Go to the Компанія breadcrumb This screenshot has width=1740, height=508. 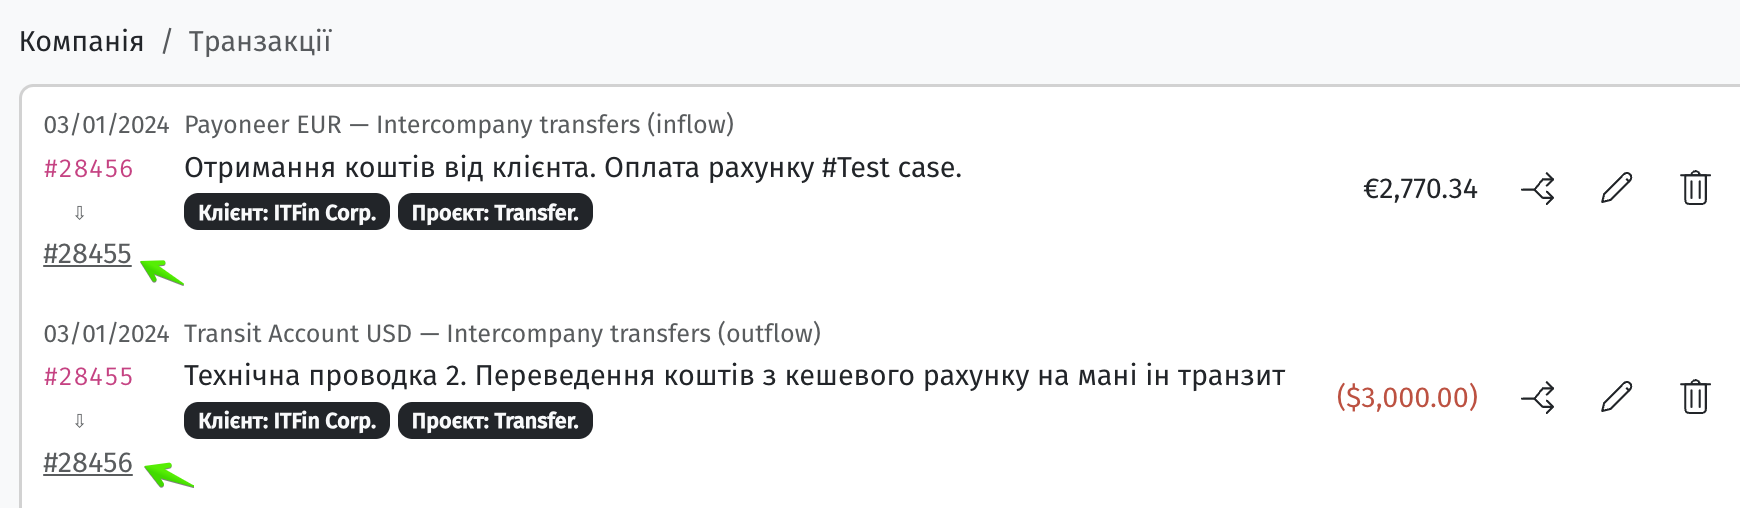82,42
